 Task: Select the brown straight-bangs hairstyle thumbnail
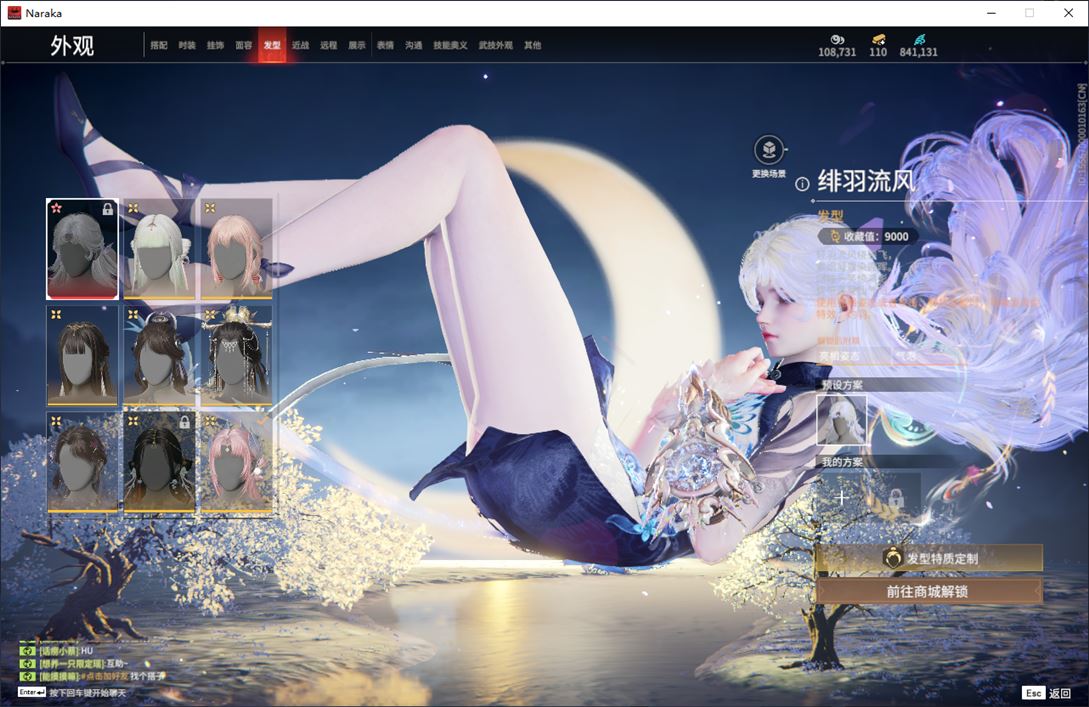[82, 356]
